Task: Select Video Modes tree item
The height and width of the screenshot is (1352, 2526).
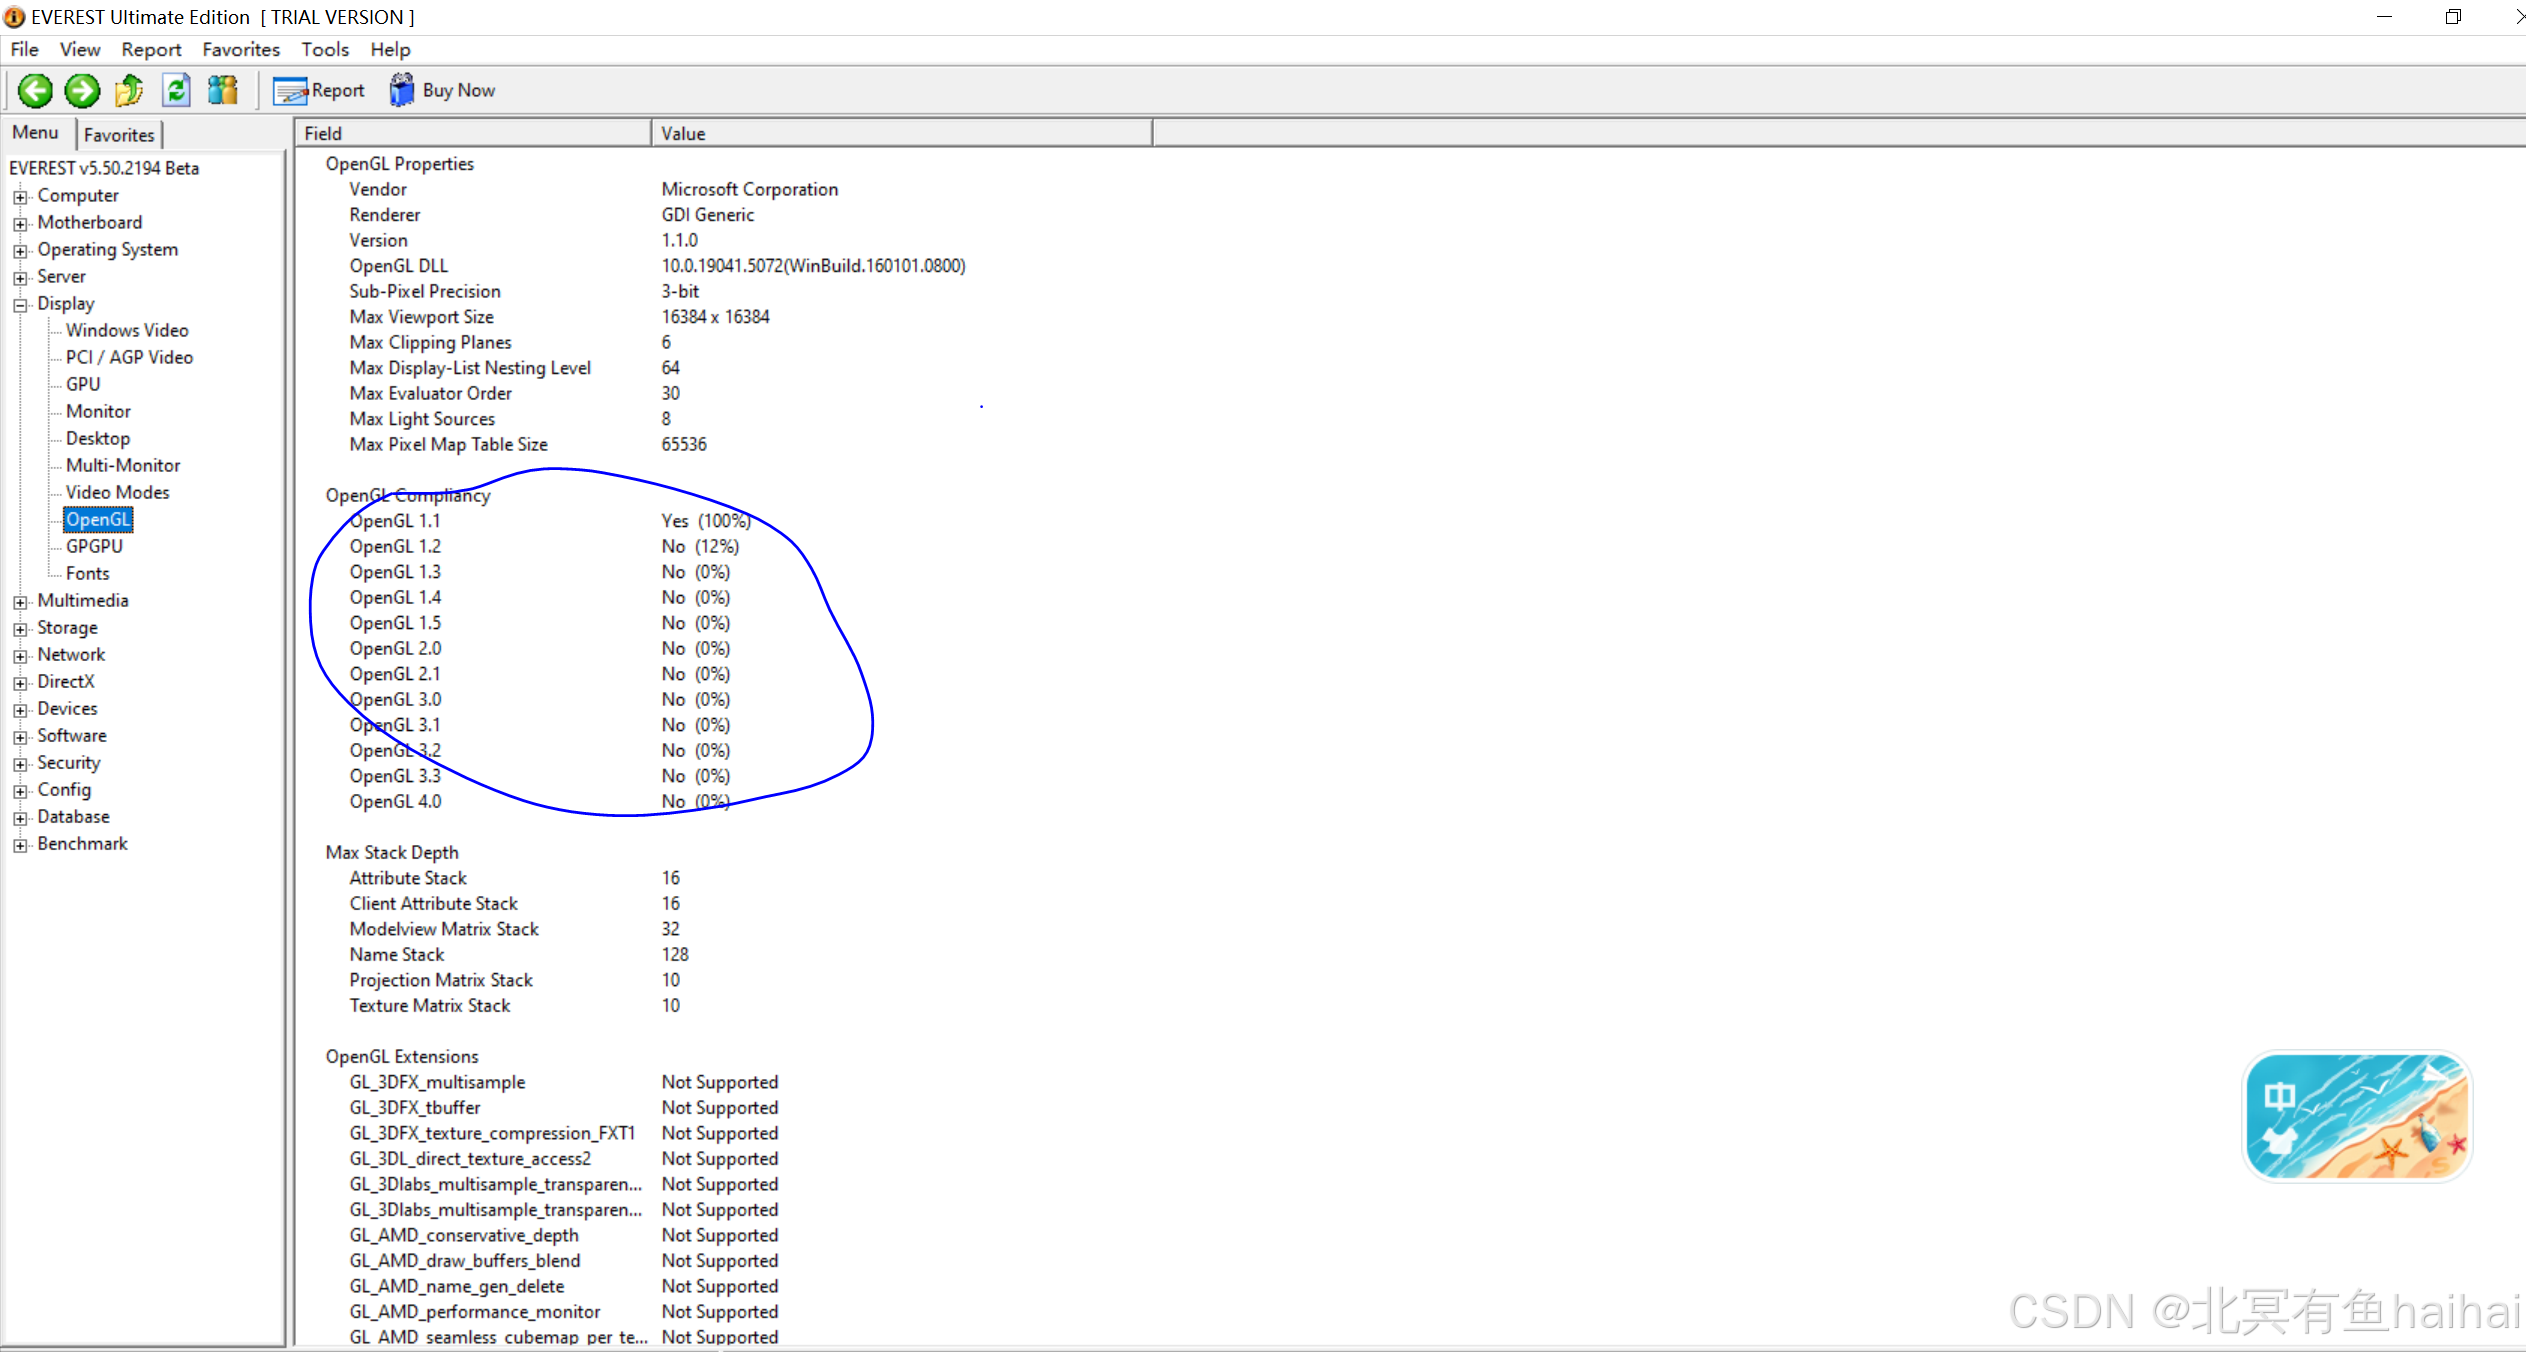Action: coord(117,493)
